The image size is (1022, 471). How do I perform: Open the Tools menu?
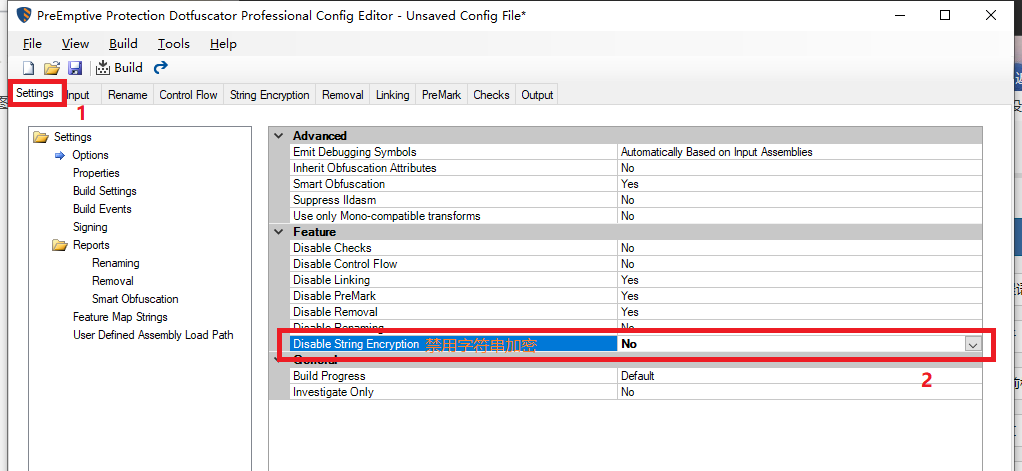[x=173, y=44]
